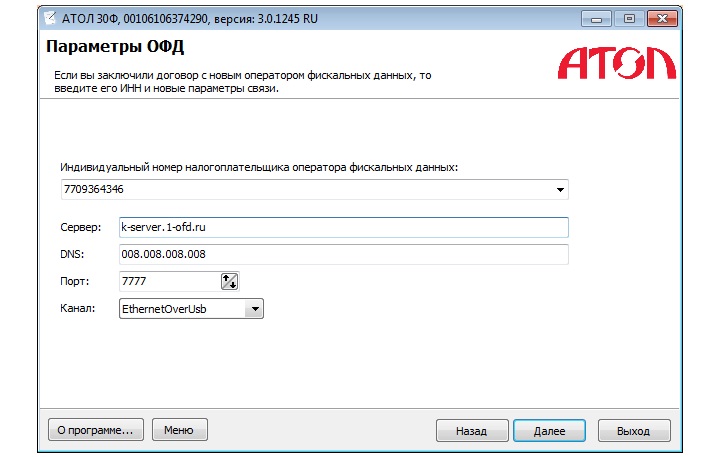Click the АТОЛ logo
Screen dimensions: 720x457
click(616, 62)
